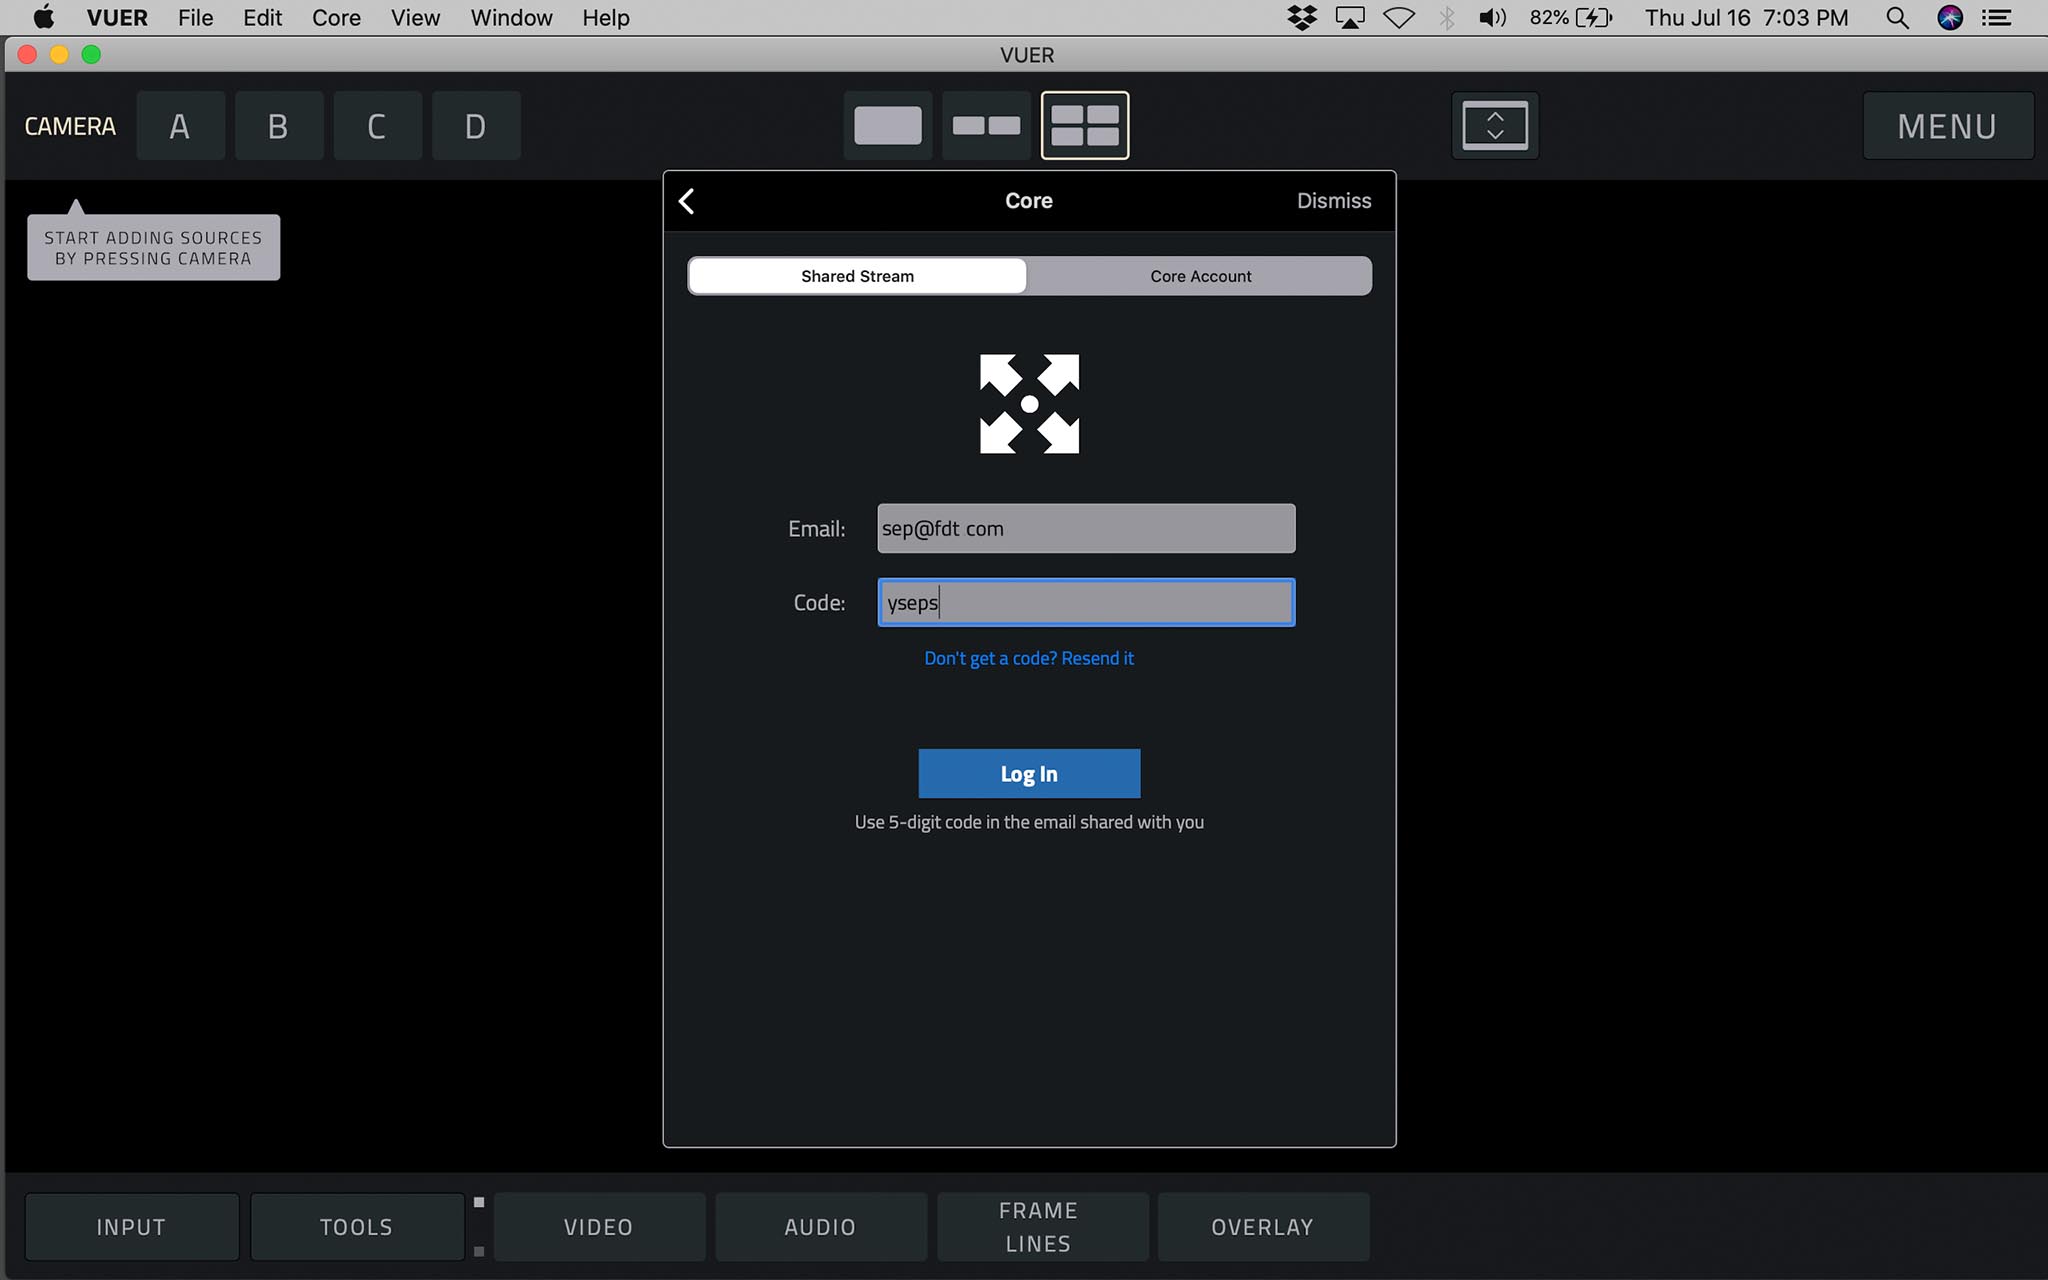Open AirPlay display menu bar icon

tap(1350, 18)
